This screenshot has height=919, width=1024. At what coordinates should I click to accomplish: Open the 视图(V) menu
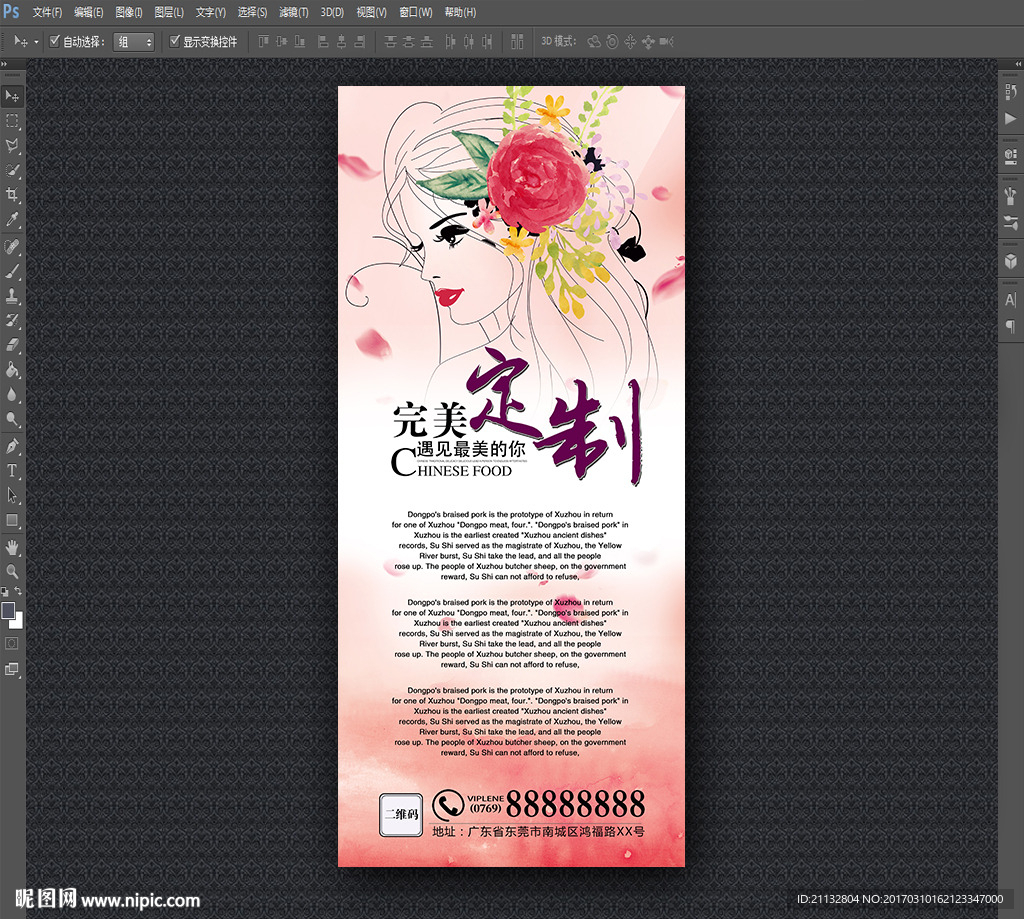371,12
